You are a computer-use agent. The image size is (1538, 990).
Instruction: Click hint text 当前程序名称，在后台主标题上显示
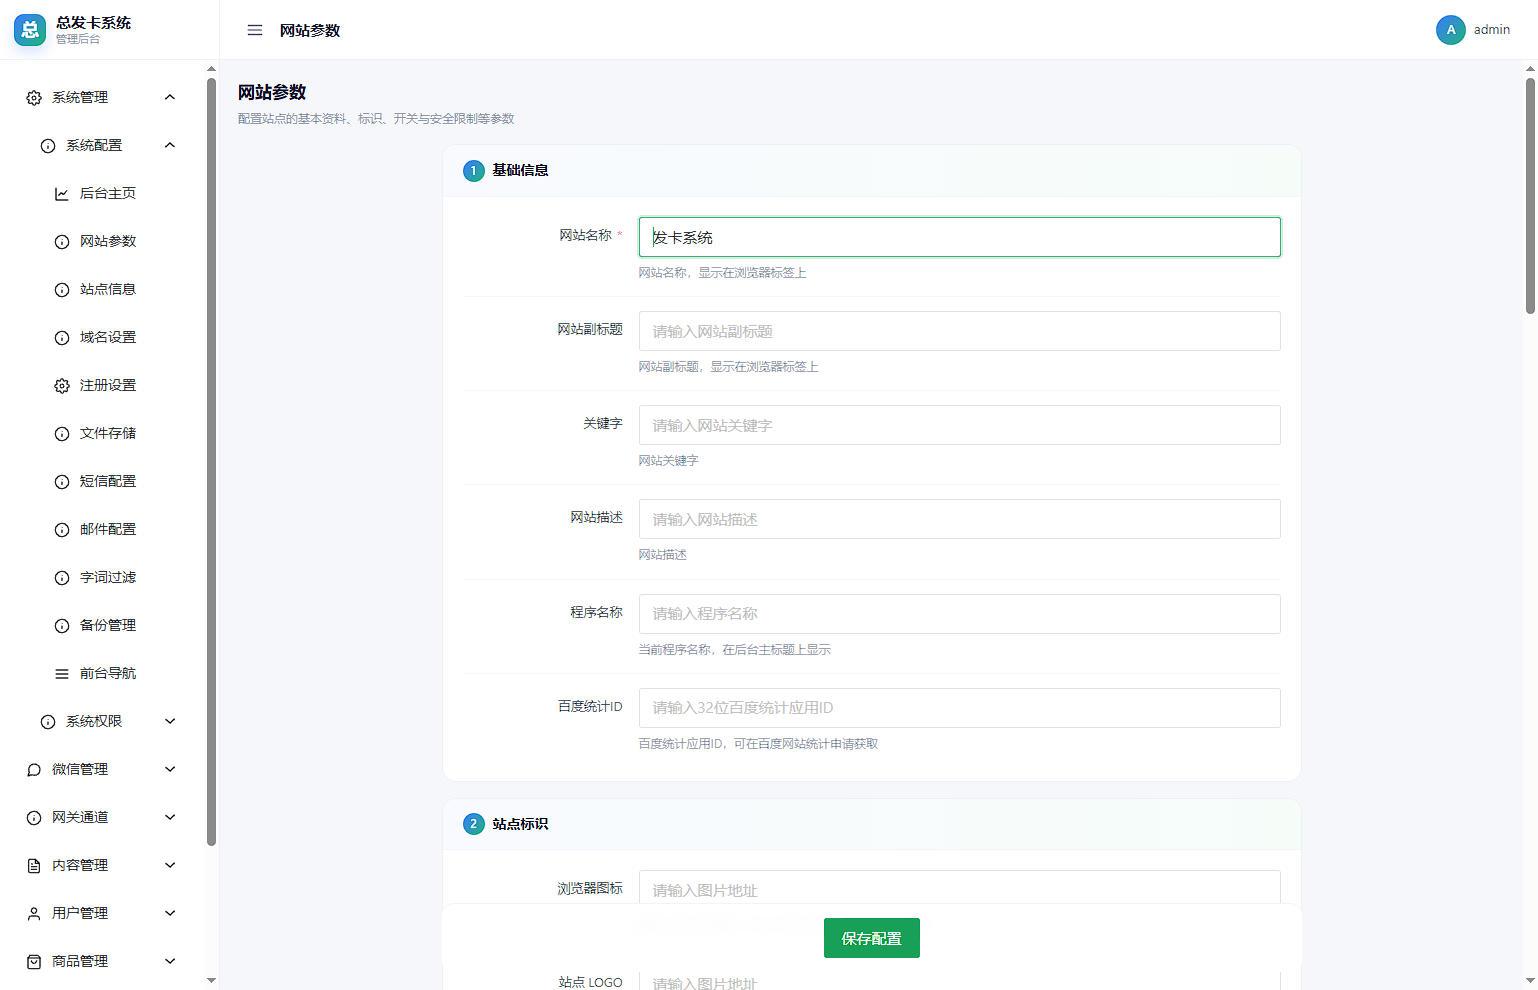click(x=735, y=650)
